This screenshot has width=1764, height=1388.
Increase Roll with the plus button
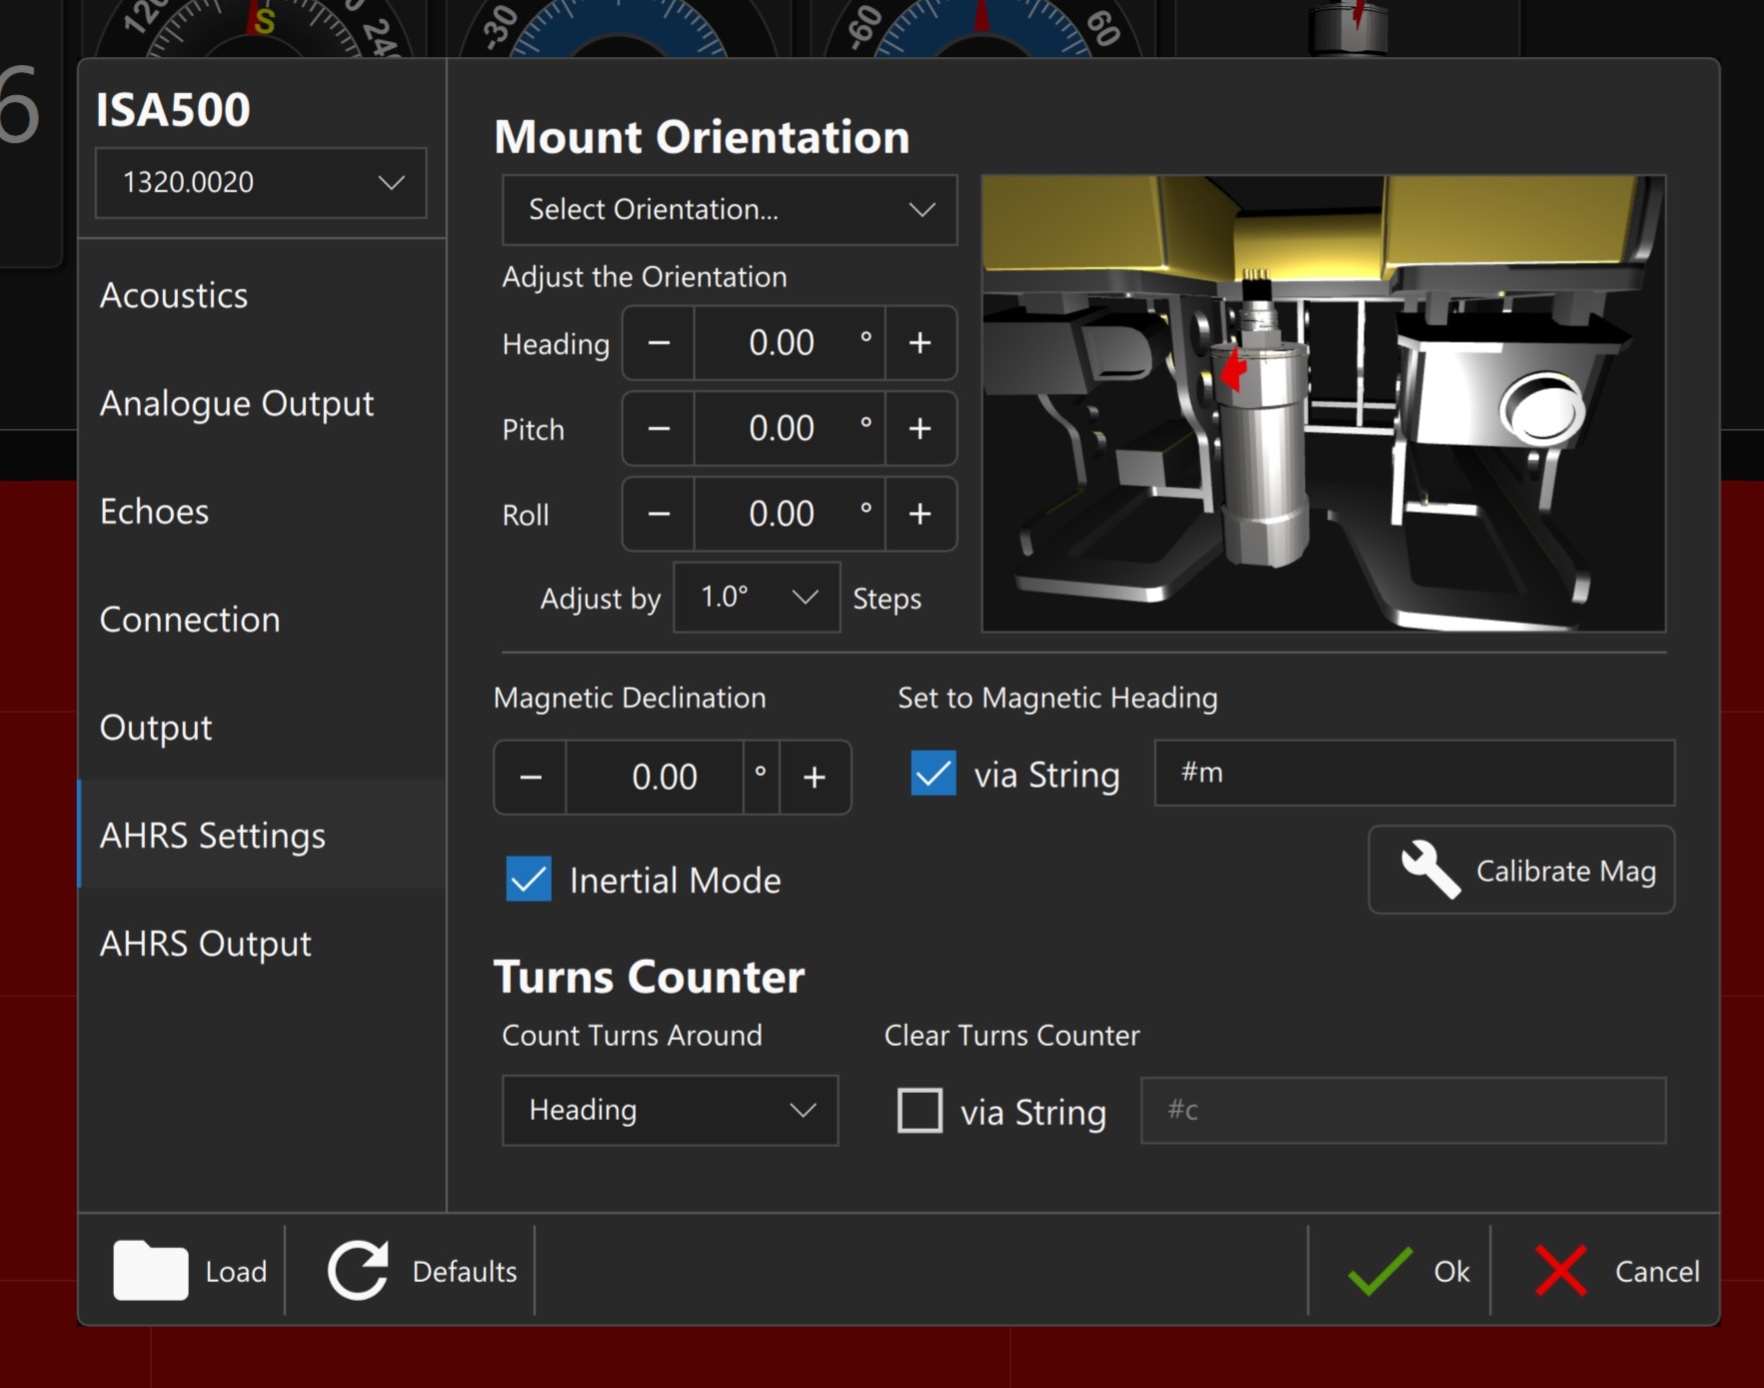pyautogui.click(x=920, y=514)
